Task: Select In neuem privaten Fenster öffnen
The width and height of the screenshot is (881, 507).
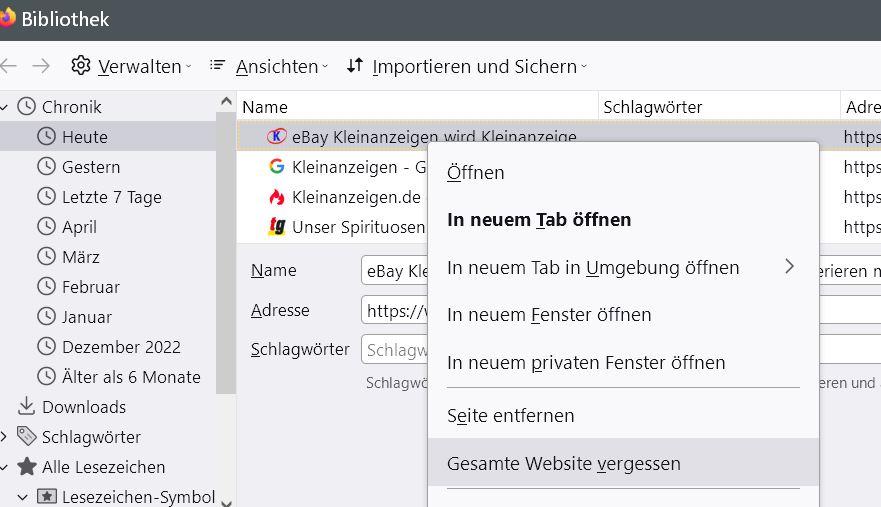Action: [586, 363]
